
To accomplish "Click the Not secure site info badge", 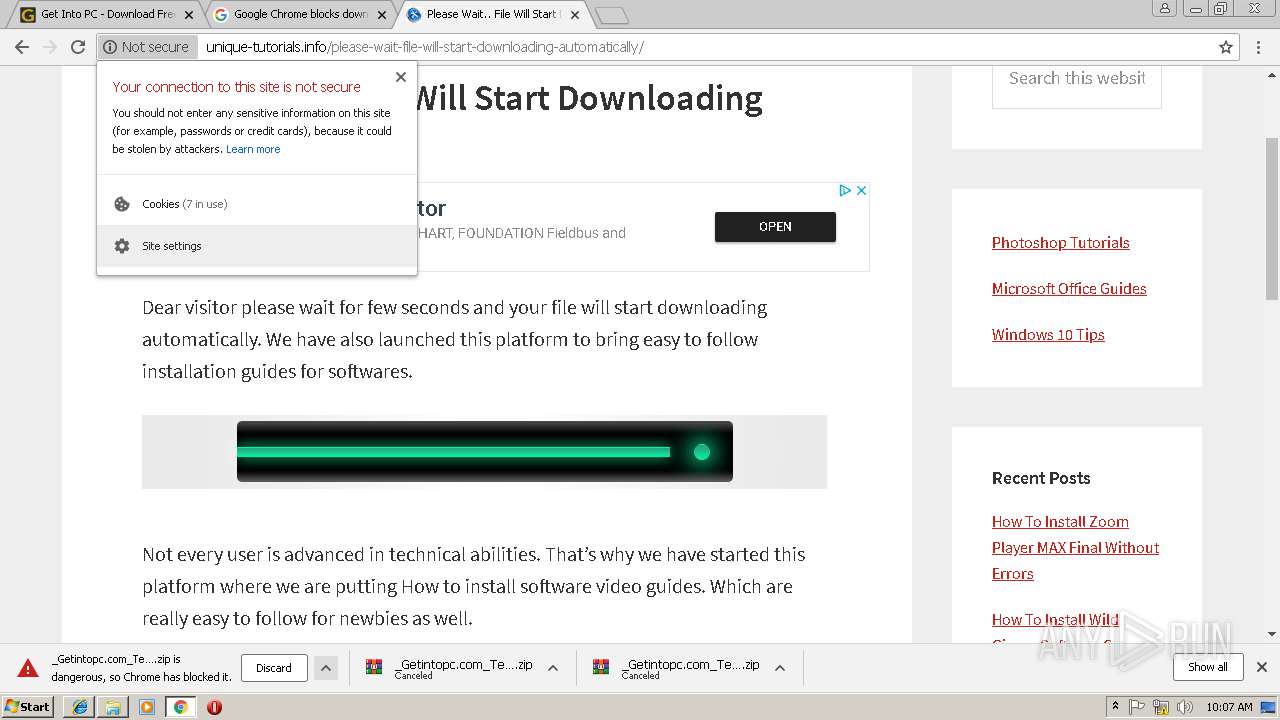I will coord(146,47).
